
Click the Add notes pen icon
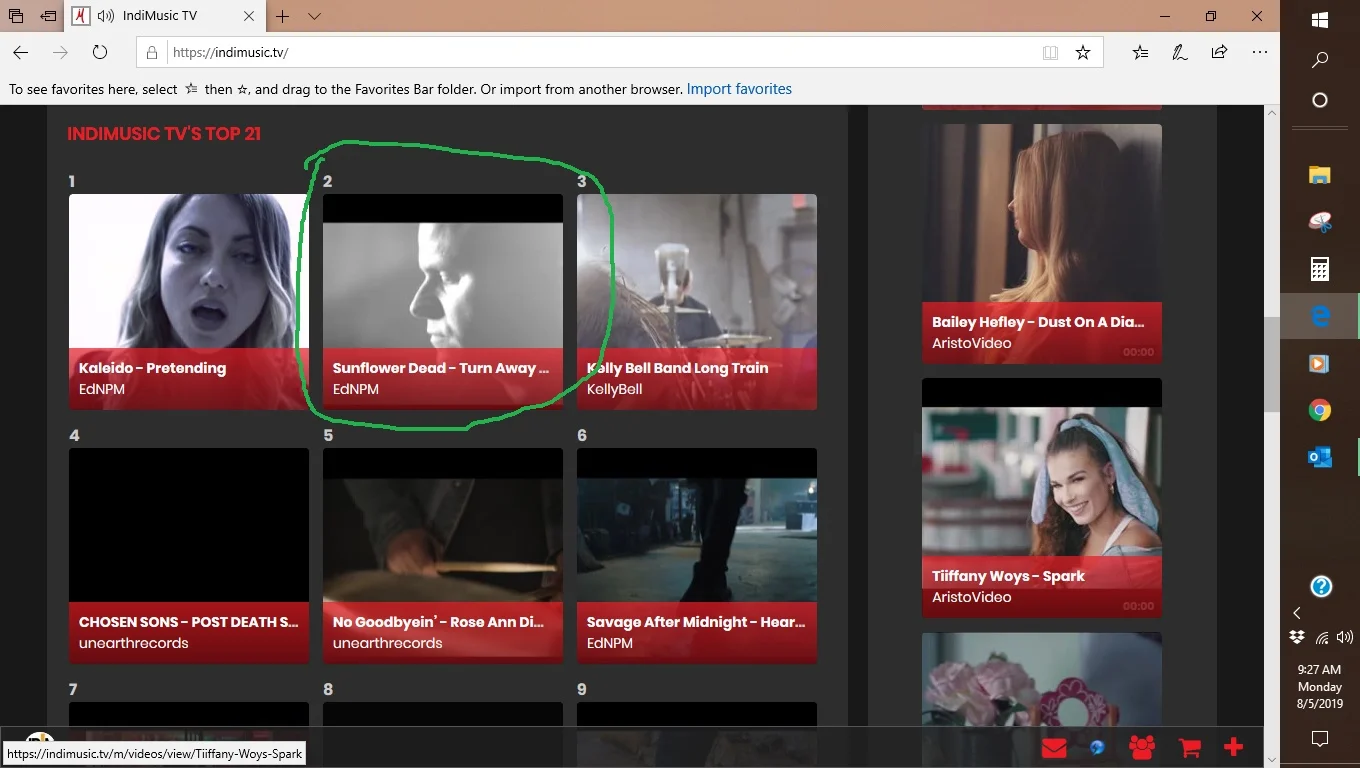pos(1180,52)
